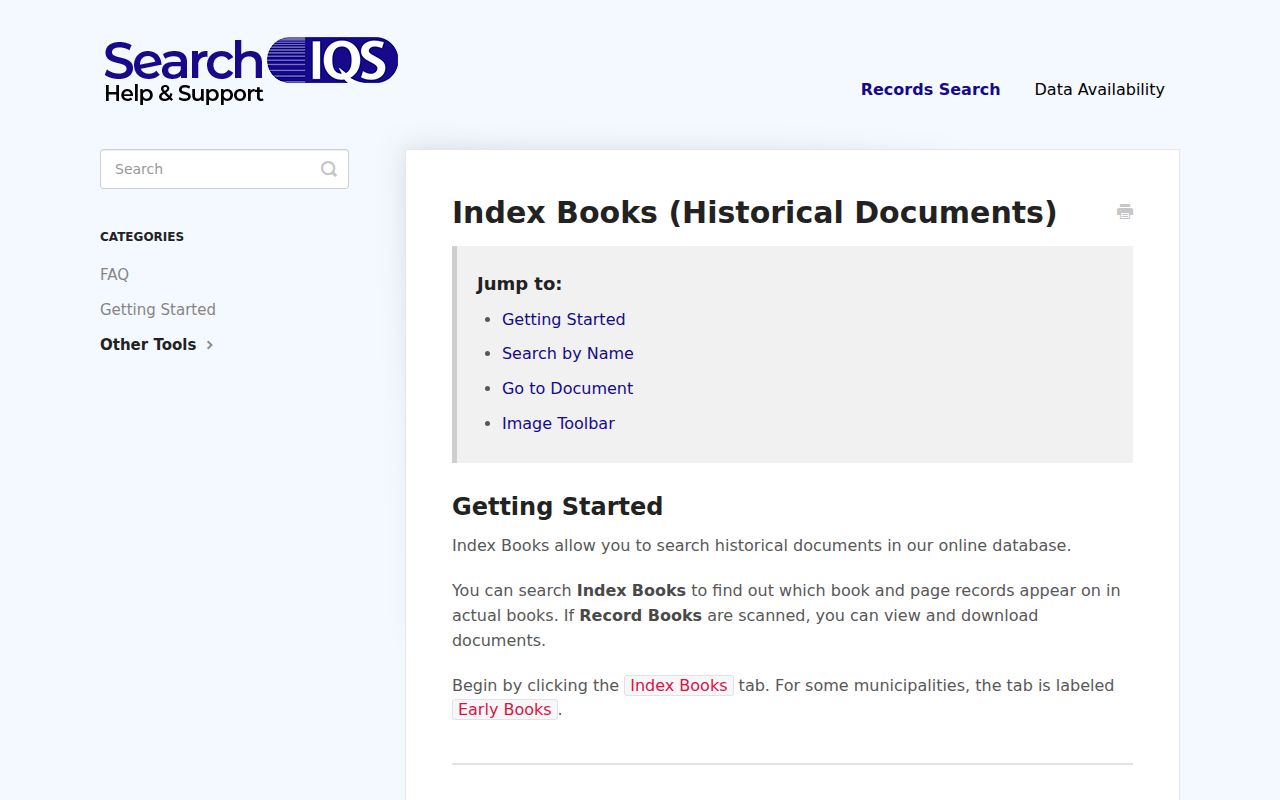This screenshot has width=1280, height=800.
Task: Jump to Search by Name section
Action: (567, 353)
